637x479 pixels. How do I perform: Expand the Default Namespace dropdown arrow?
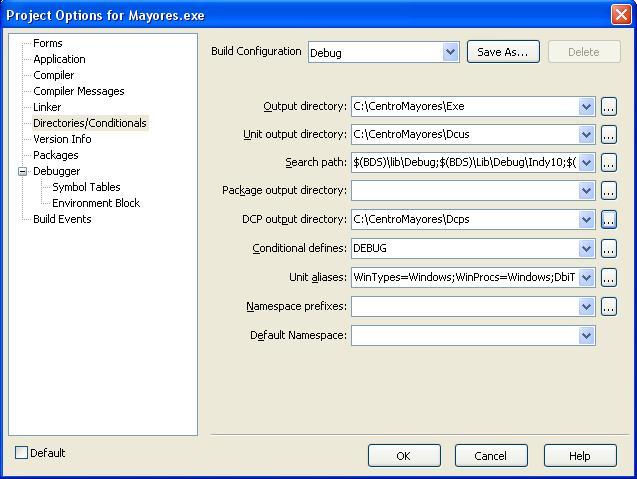[586, 336]
